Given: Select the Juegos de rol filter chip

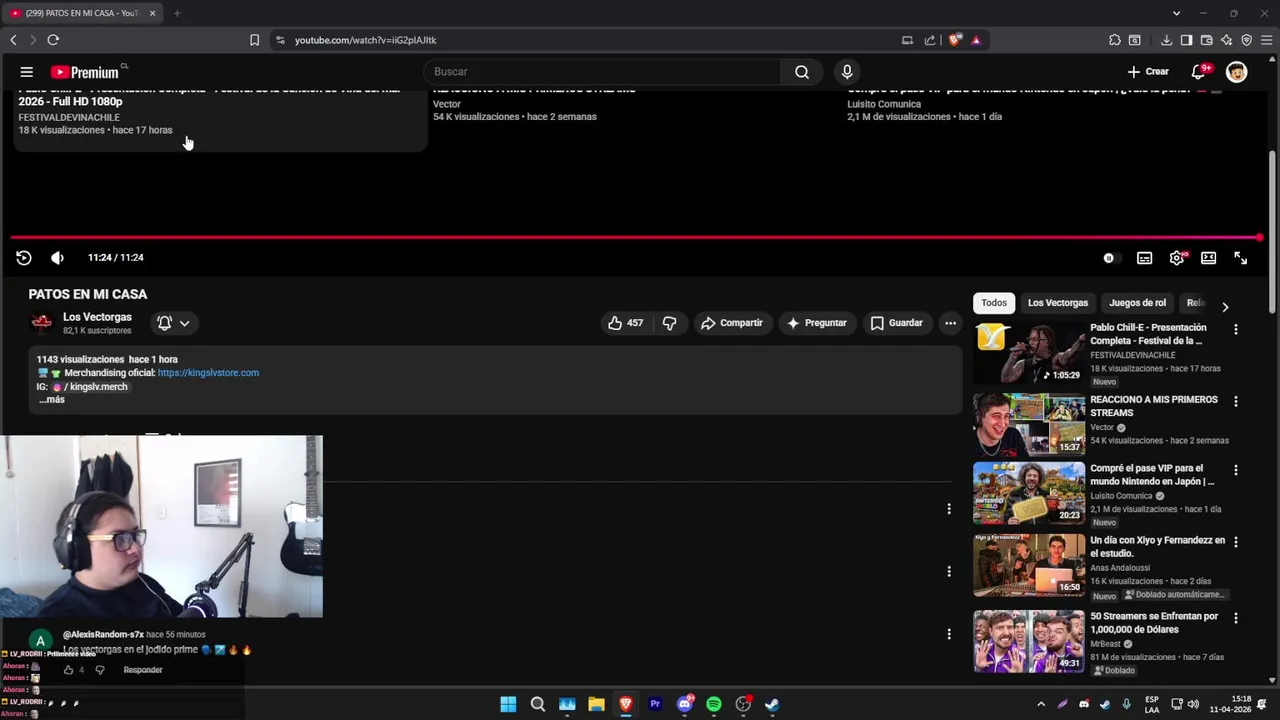Looking at the screenshot, I should click(x=1138, y=303).
